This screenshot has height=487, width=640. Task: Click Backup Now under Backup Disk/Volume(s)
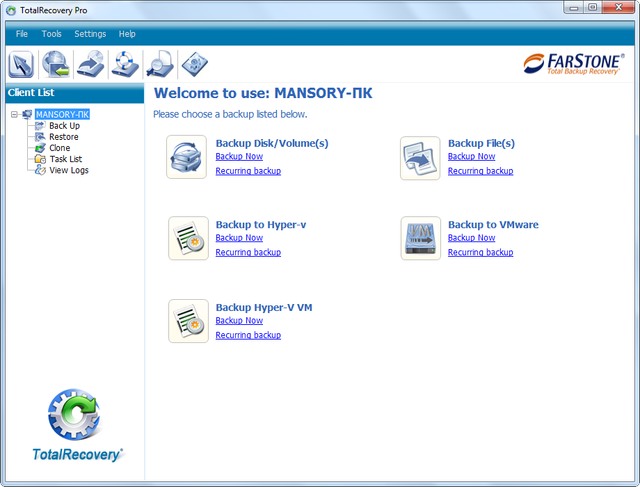[239, 157]
